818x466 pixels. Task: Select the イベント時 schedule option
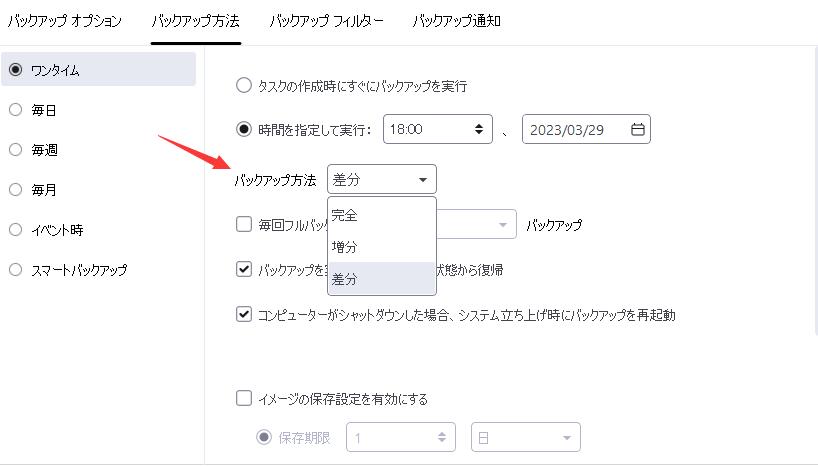(x=16, y=230)
